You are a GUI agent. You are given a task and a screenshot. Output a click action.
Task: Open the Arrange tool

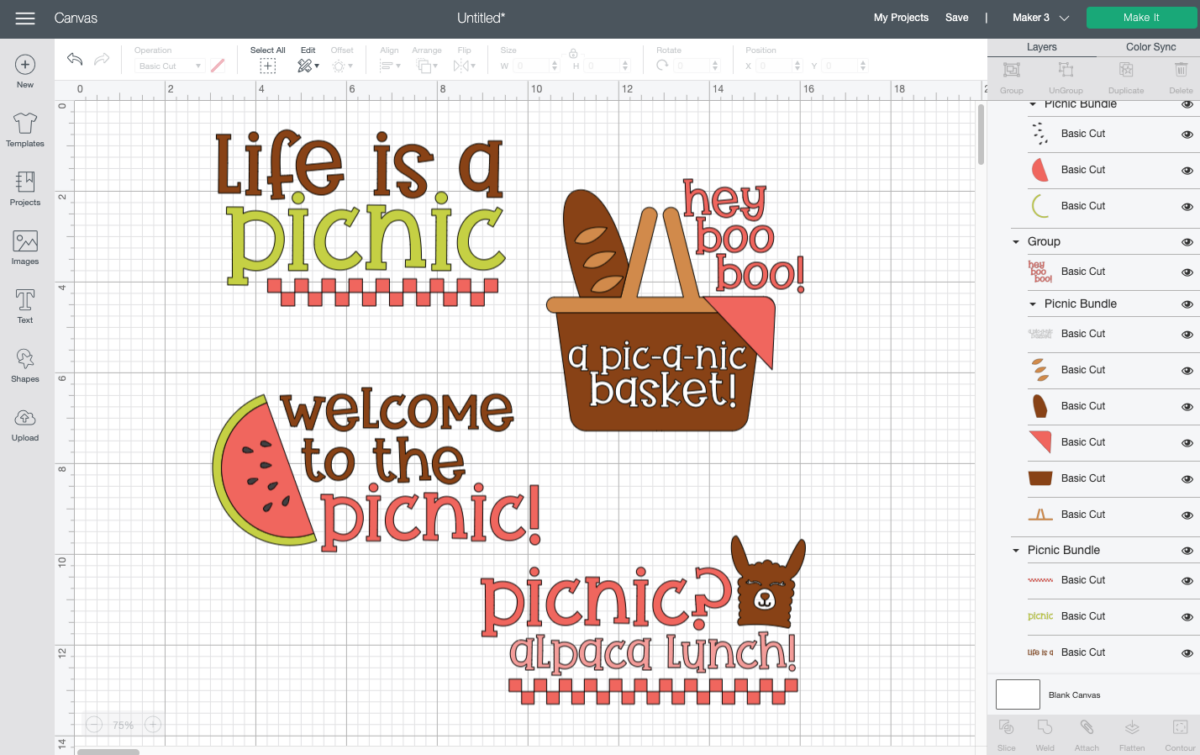tap(426, 66)
